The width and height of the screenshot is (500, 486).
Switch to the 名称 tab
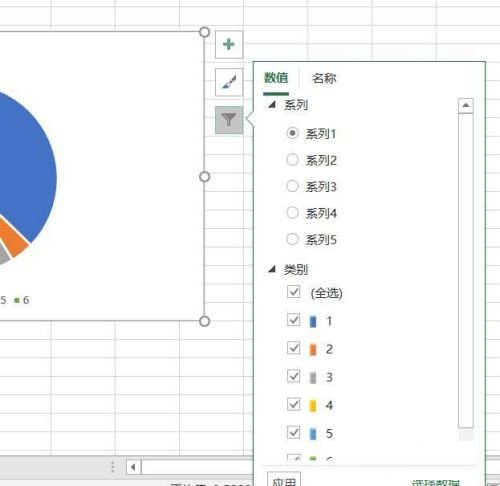[324, 78]
